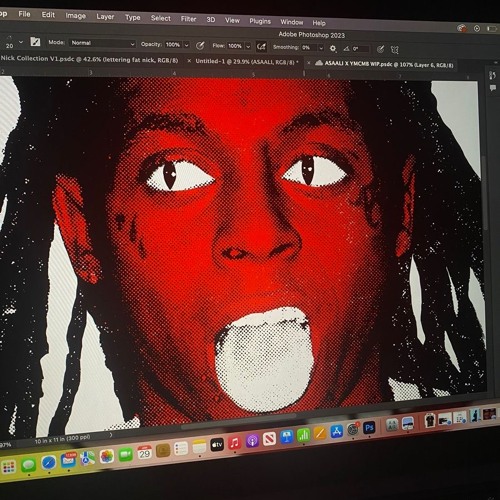The image size is (500, 500).
Task: Open smoothing options gear icon
Action: [x=333, y=49]
